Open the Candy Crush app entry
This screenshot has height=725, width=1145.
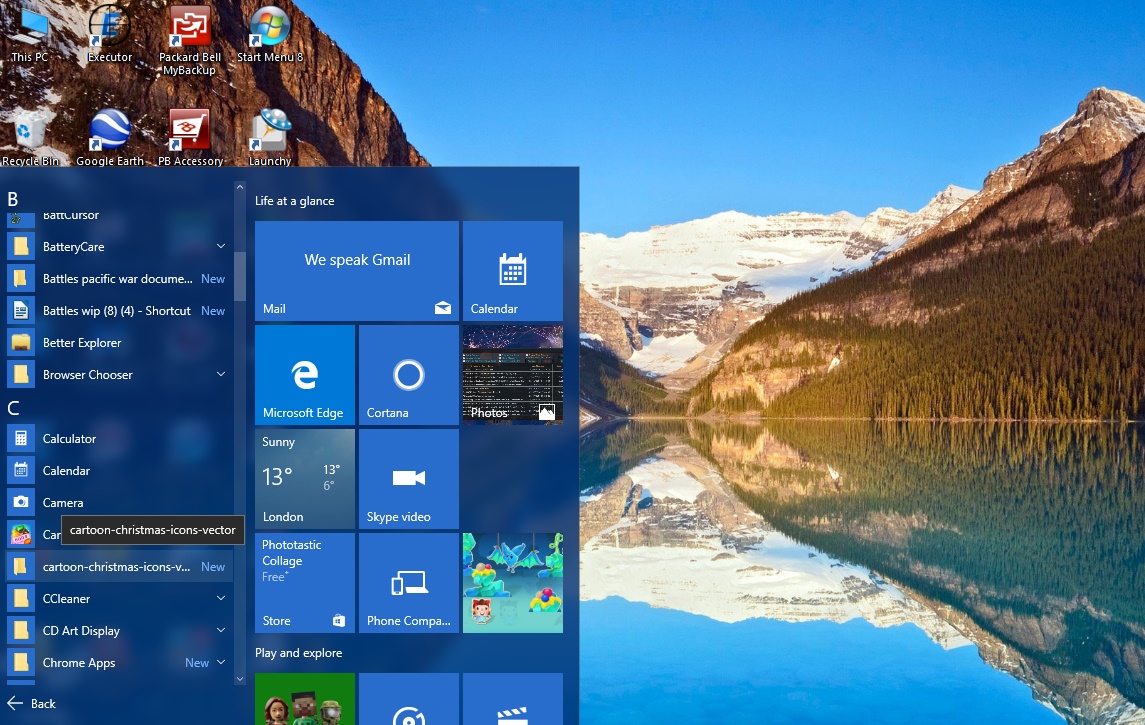click(x=33, y=534)
